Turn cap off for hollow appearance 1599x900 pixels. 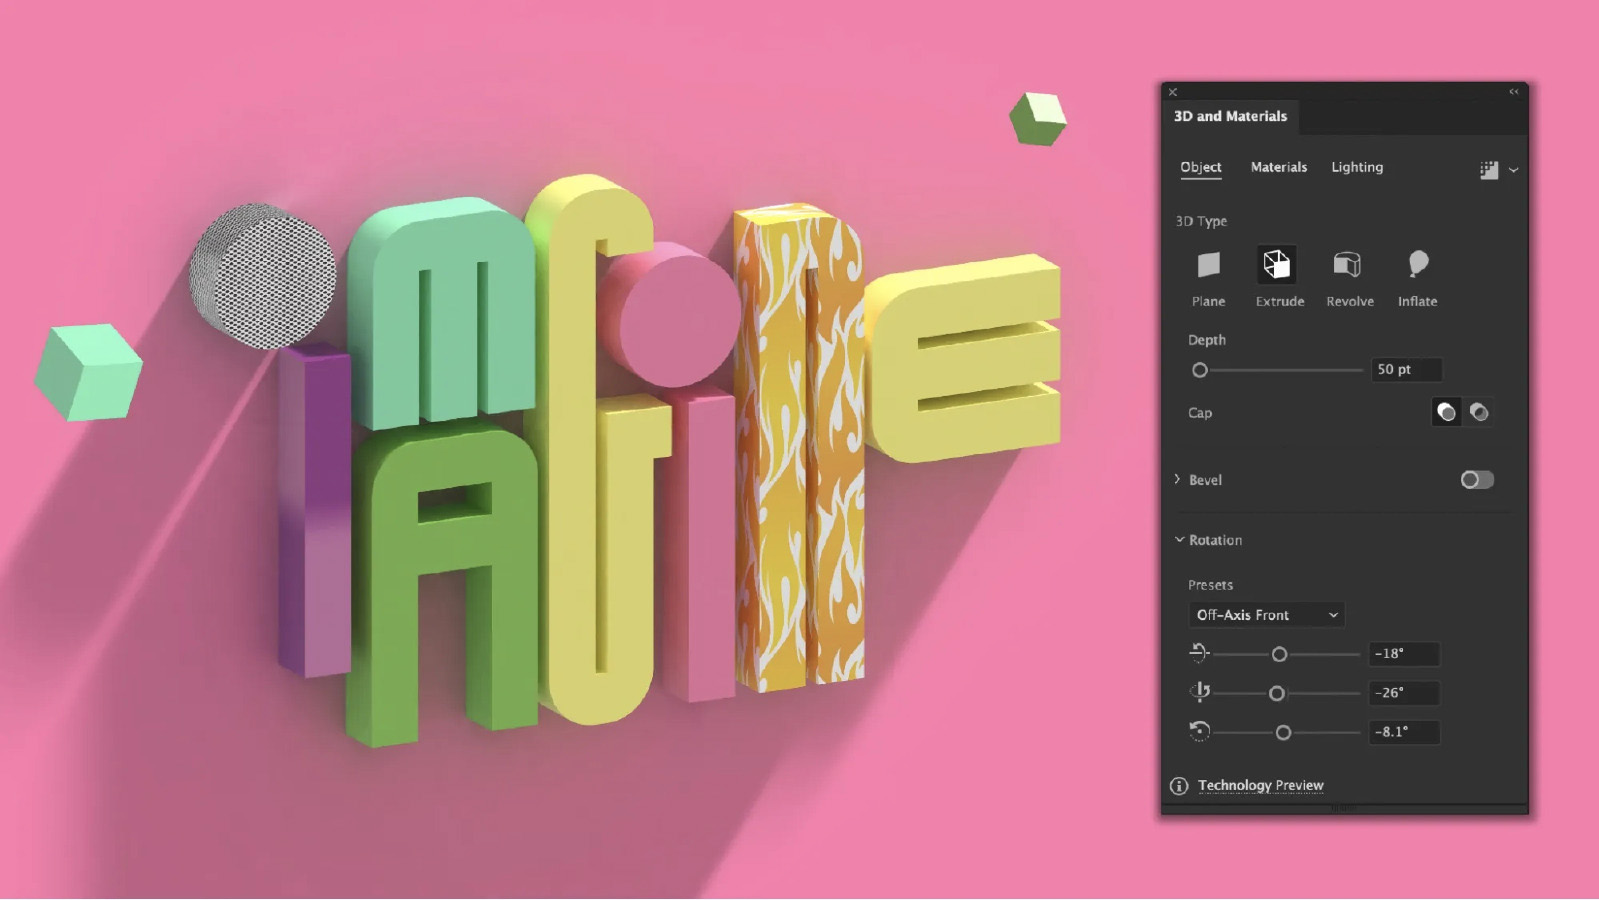[1479, 412]
